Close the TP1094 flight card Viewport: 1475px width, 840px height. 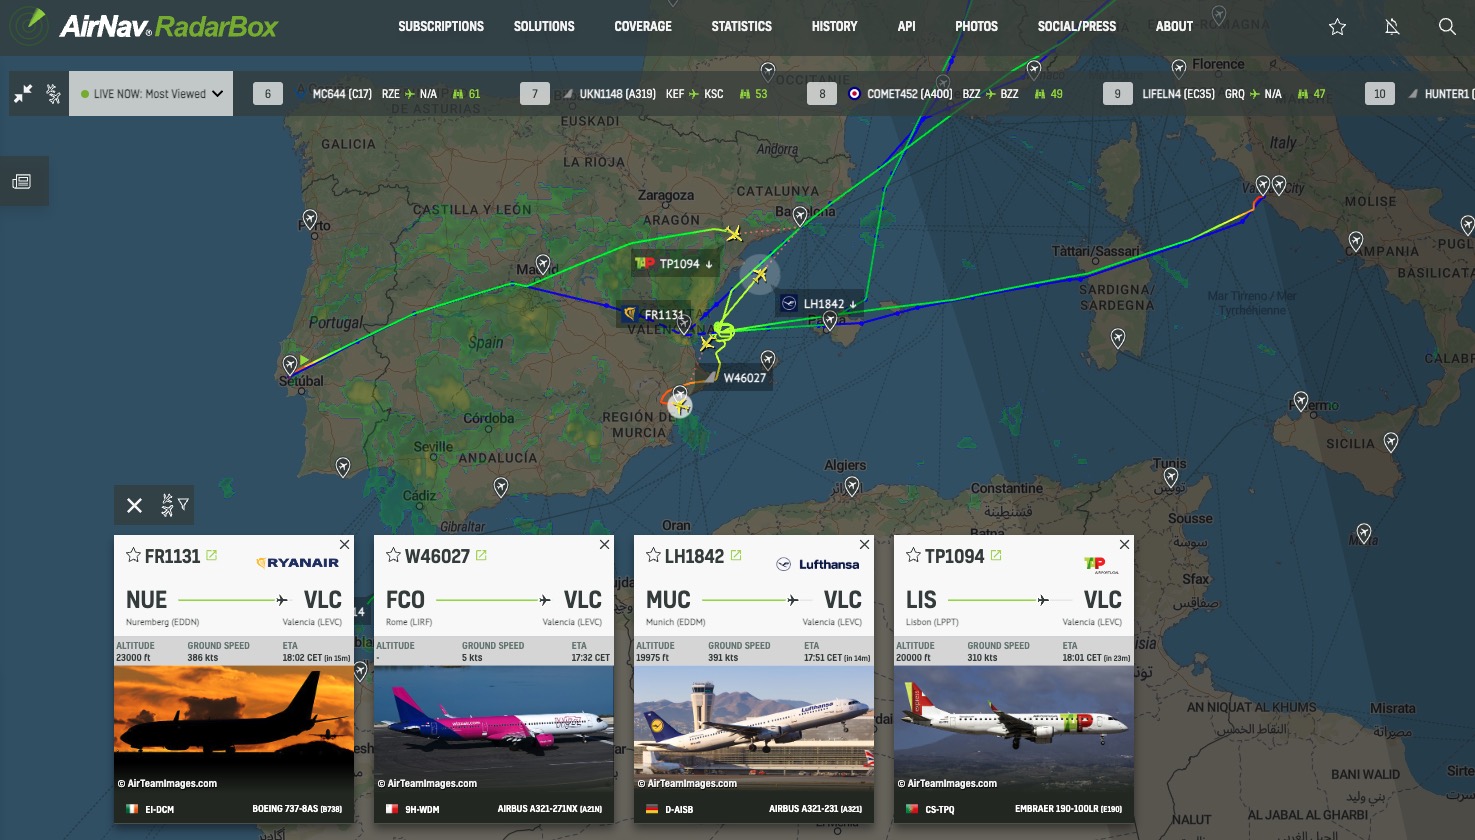(x=1124, y=545)
